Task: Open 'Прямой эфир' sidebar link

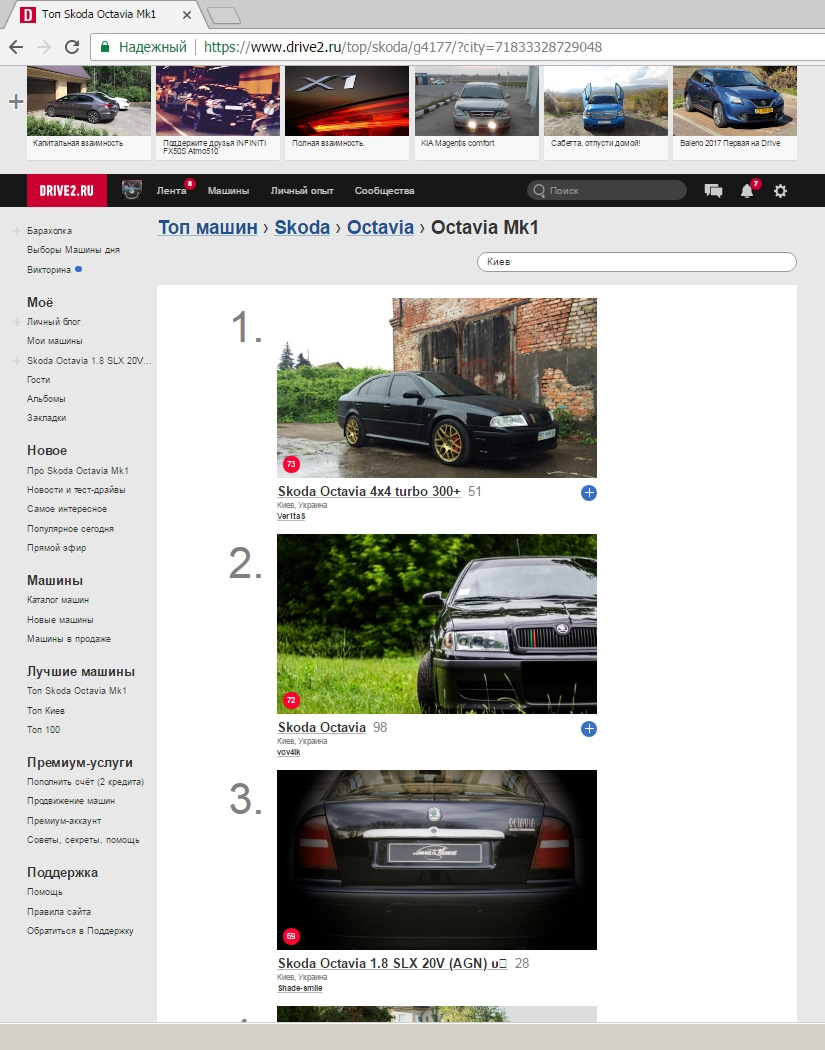Action: click(x=56, y=548)
